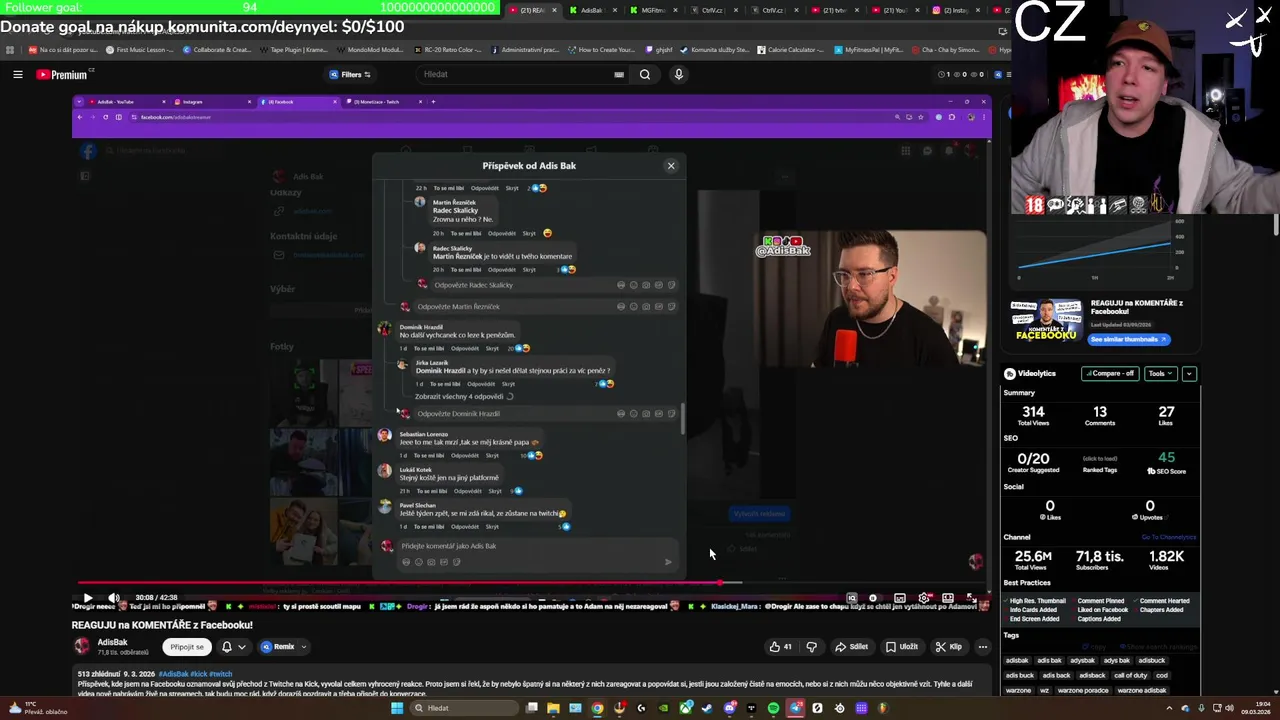
Task: Open 'First Music Lesson' bookmark
Action: (x=140, y=49)
